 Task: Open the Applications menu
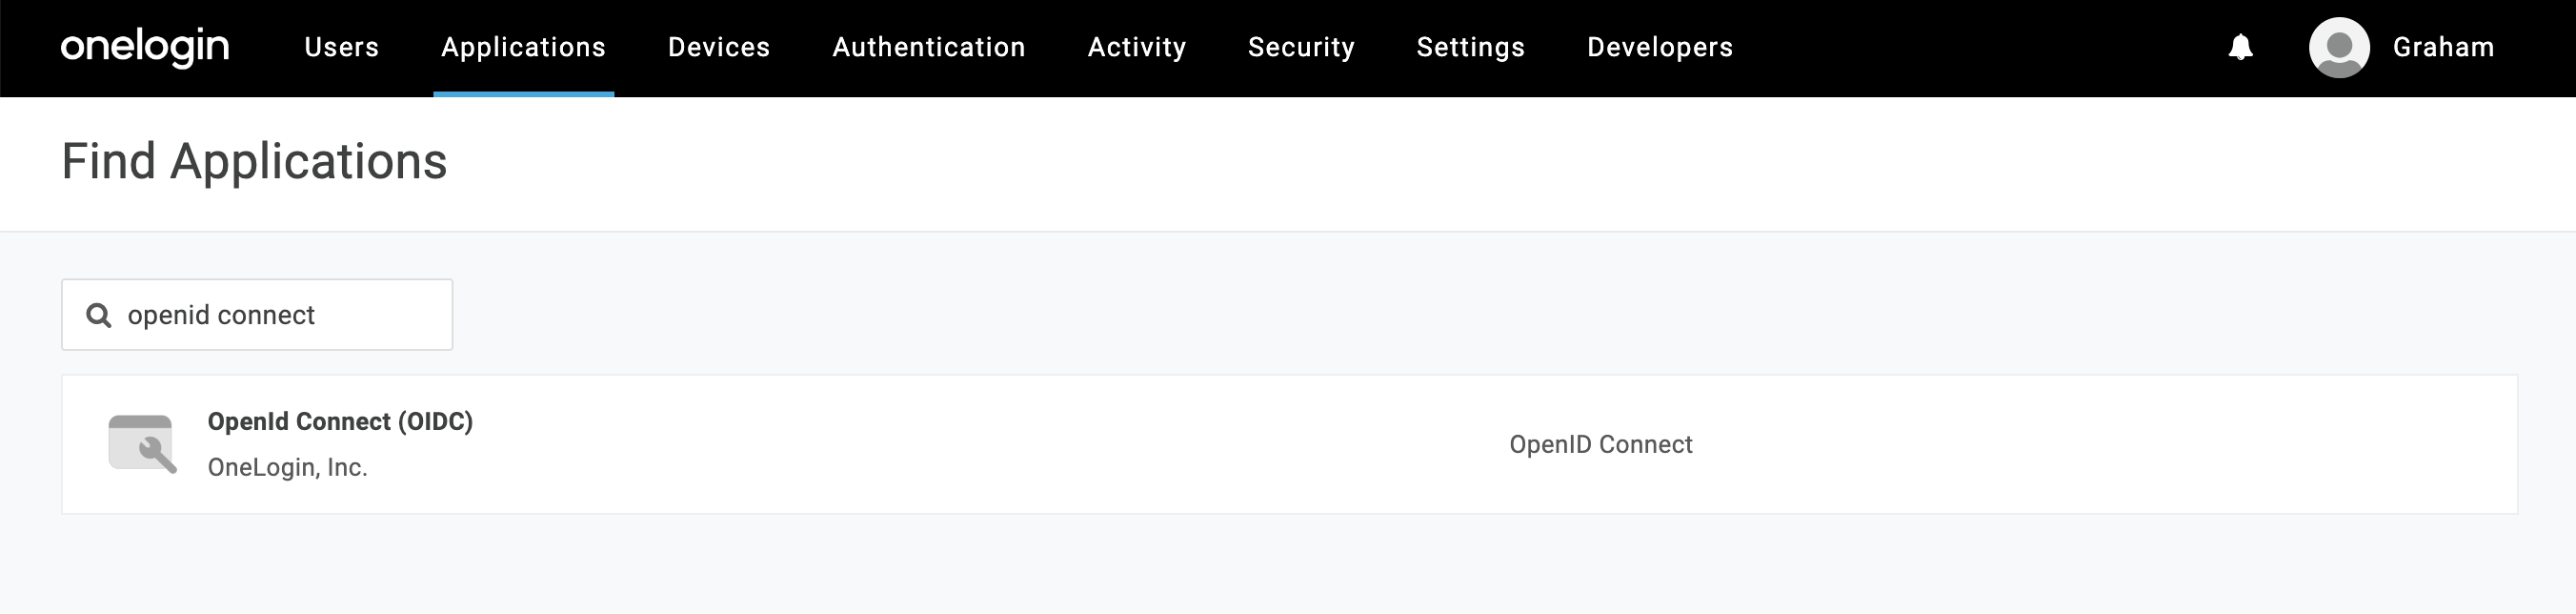tap(523, 47)
